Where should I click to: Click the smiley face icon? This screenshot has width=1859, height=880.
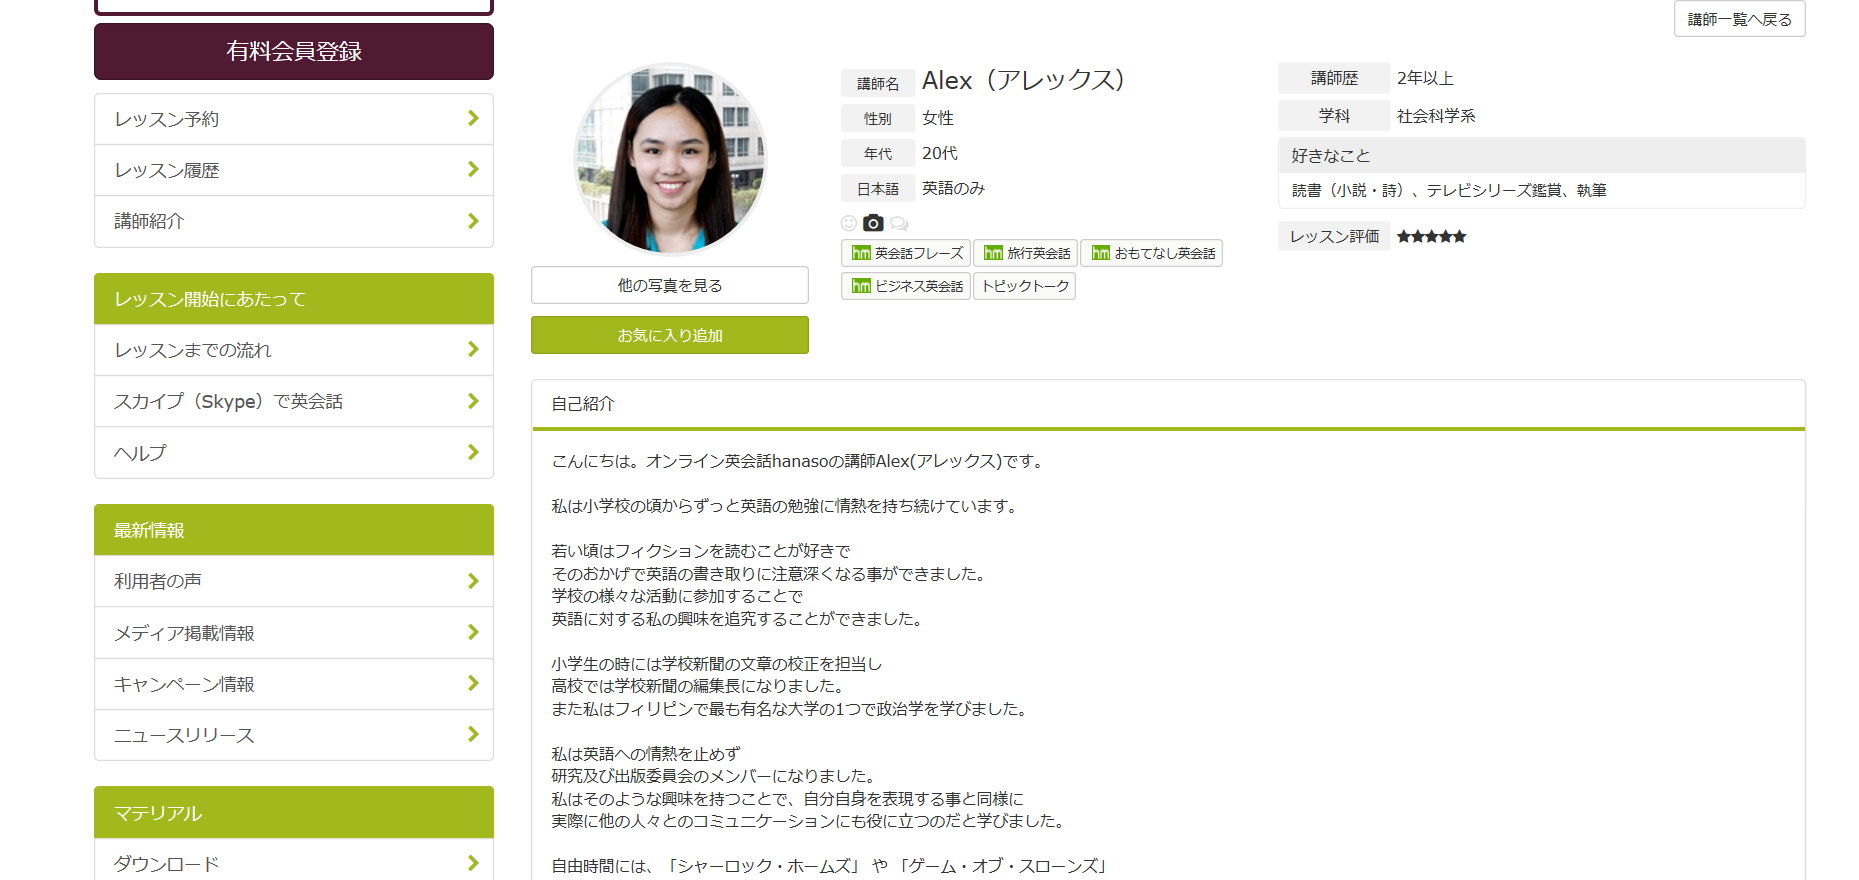[x=849, y=223]
